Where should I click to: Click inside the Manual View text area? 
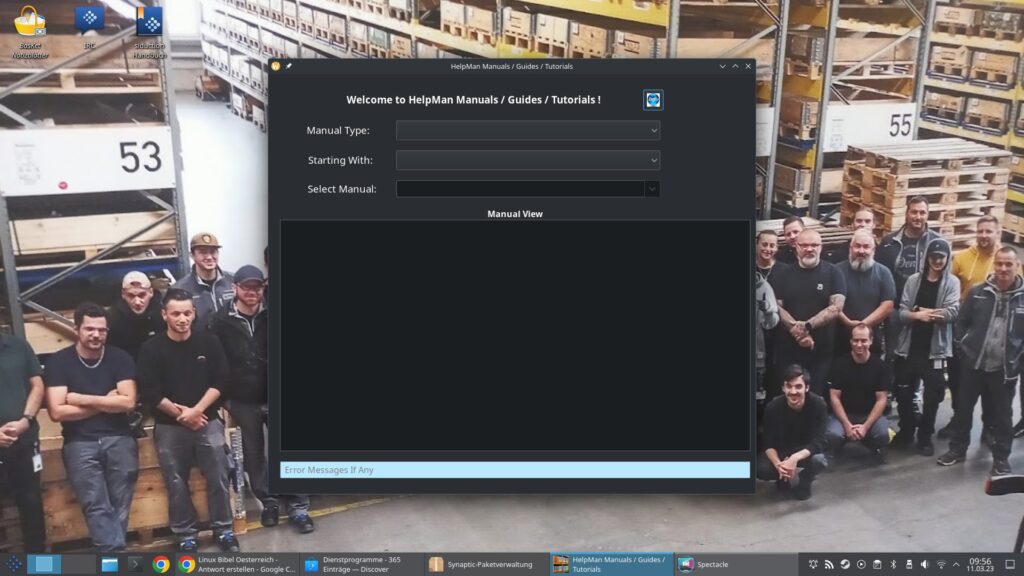point(515,335)
